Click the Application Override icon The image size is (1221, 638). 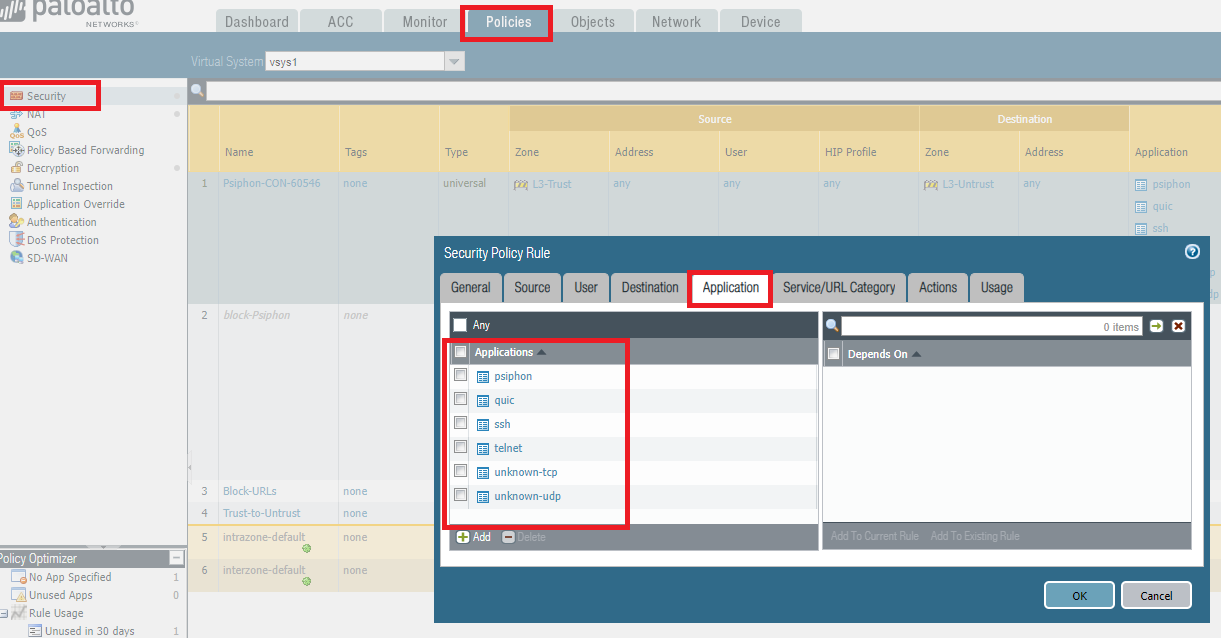(17, 204)
